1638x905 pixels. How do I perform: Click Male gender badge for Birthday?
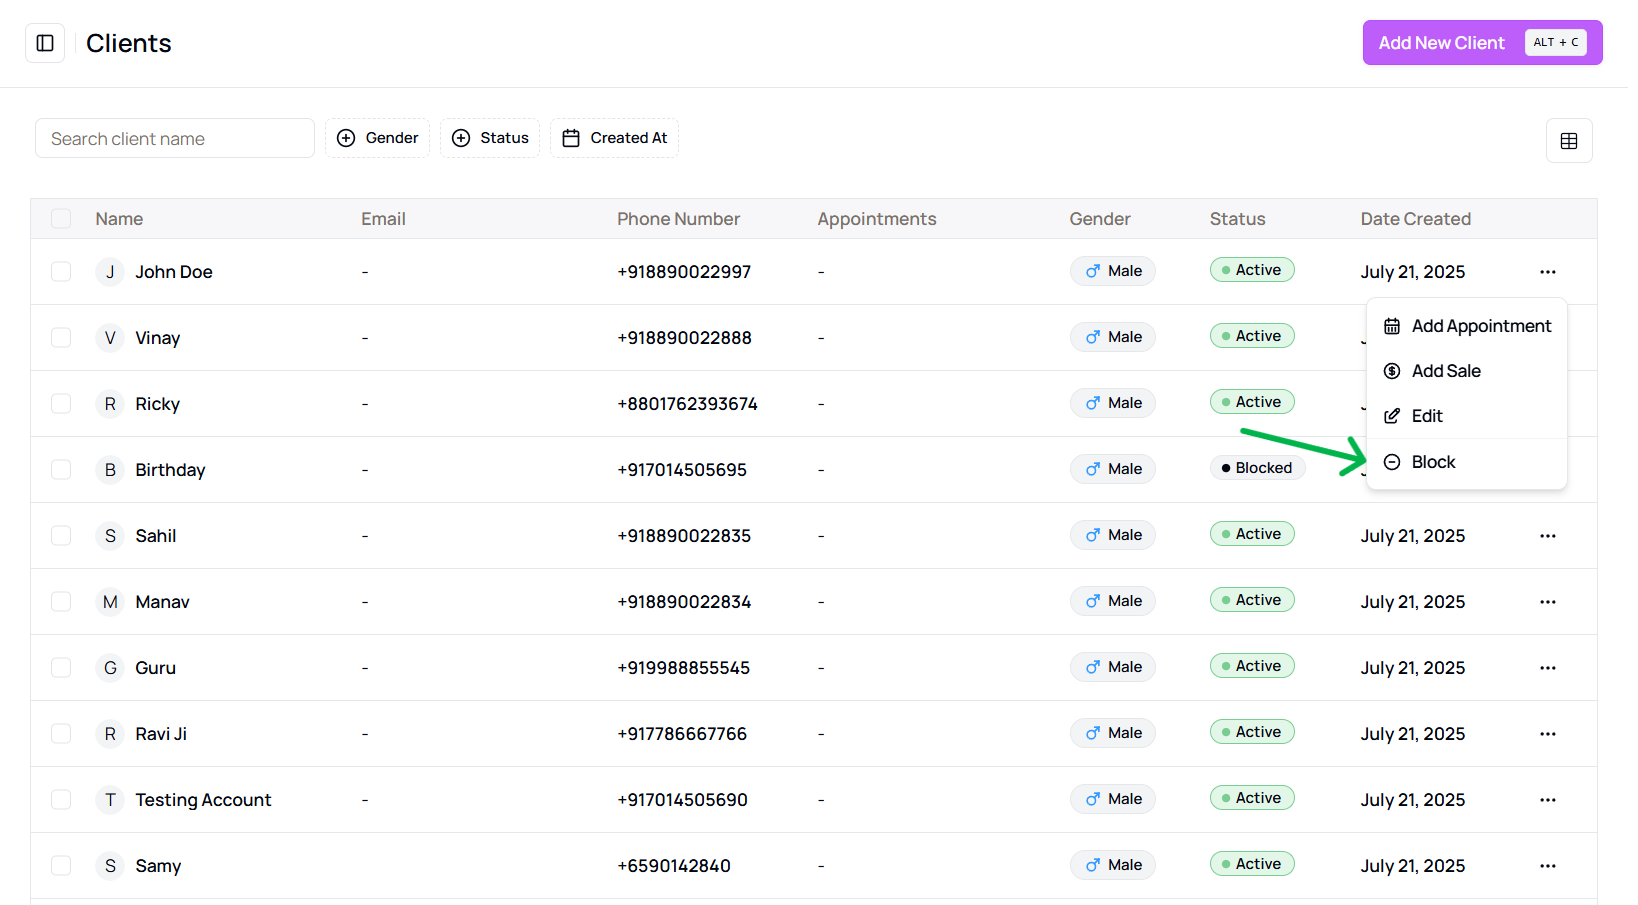(x=1112, y=469)
